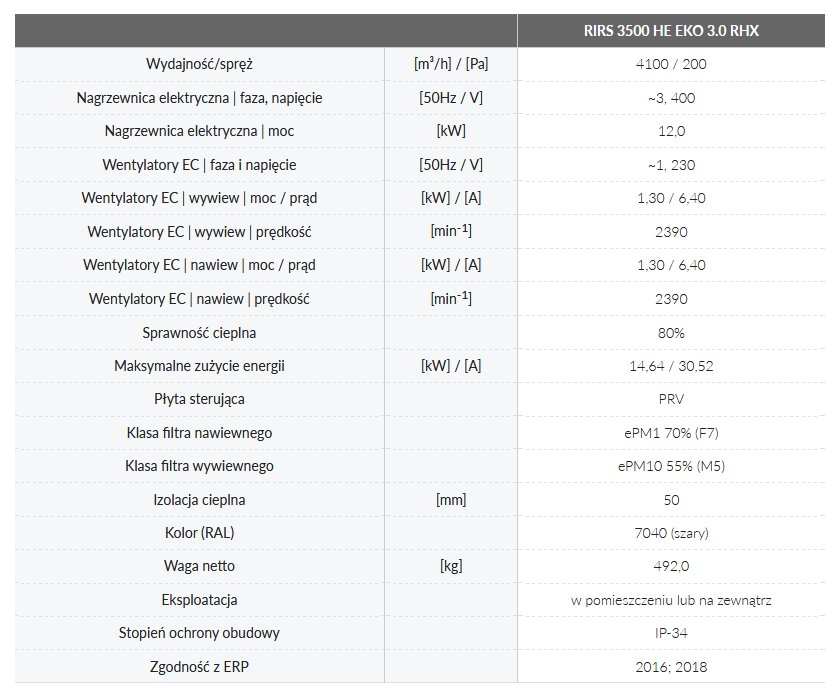Select the Wentylatory EC | faza i napięcie label
The width and height of the screenshot is (839, 697).
tap(199, 165)
